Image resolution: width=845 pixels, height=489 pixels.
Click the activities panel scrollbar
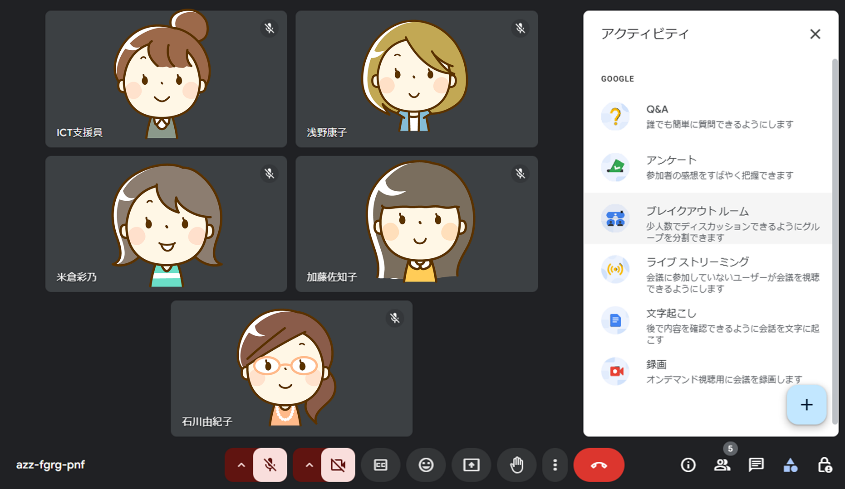835,240
